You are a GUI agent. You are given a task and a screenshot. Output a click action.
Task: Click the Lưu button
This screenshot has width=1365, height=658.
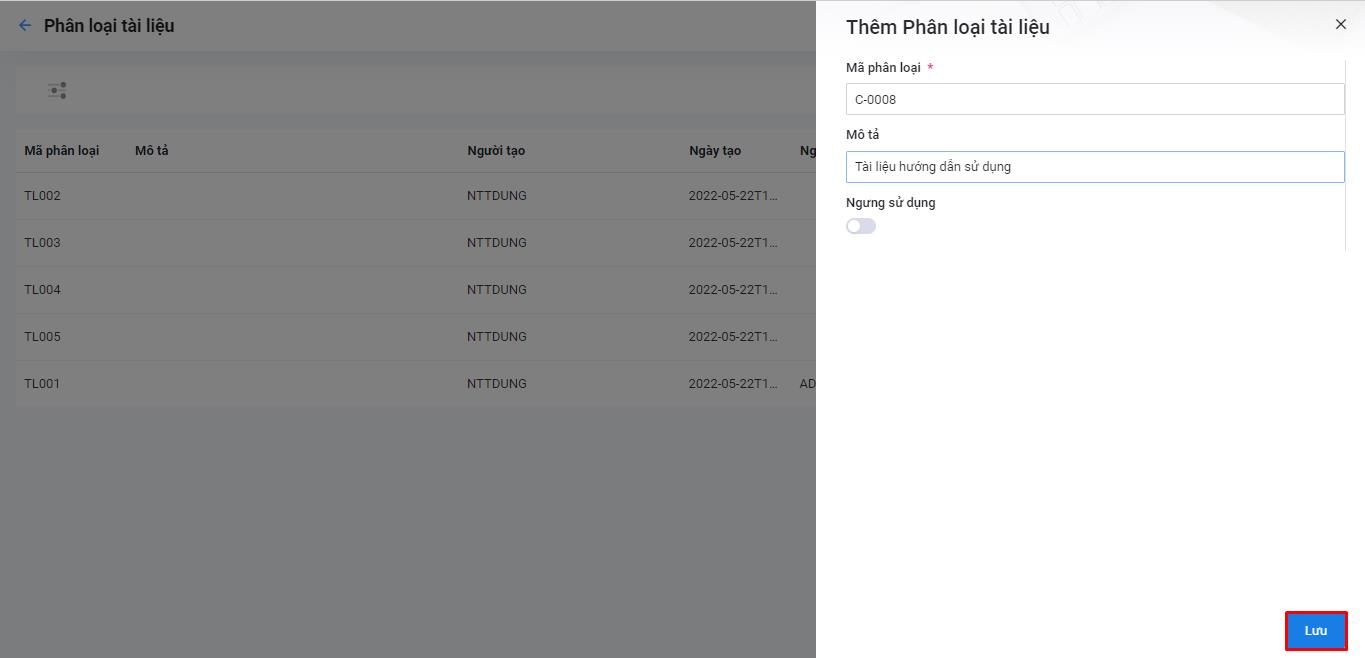(1315, 631)
